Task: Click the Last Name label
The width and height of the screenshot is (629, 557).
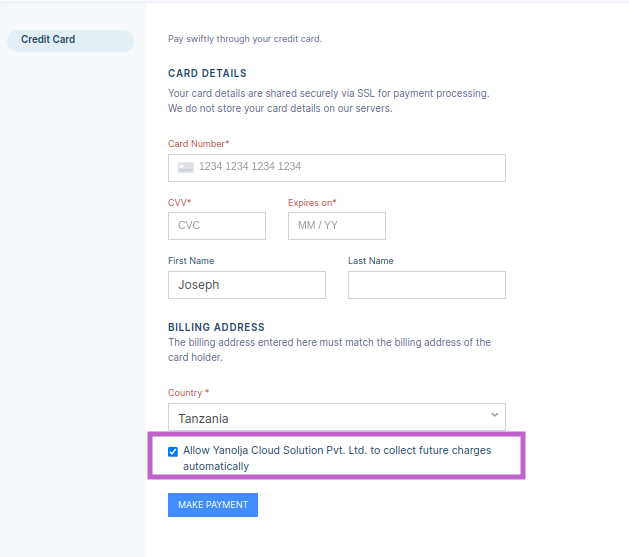Action: click(x=370, y=261)
